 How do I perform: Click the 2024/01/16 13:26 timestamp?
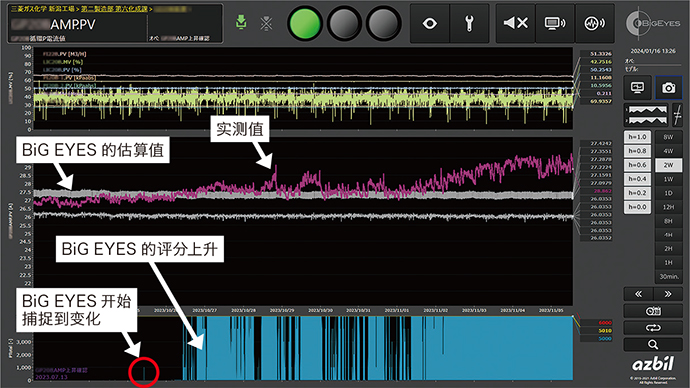tap(653, 51)
